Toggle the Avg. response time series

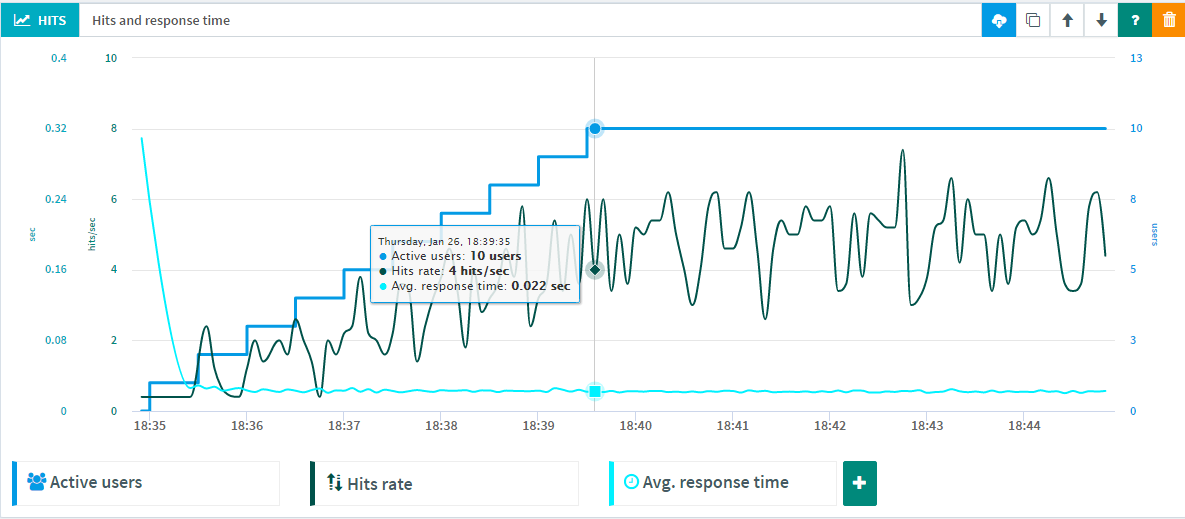coord(722,483)
